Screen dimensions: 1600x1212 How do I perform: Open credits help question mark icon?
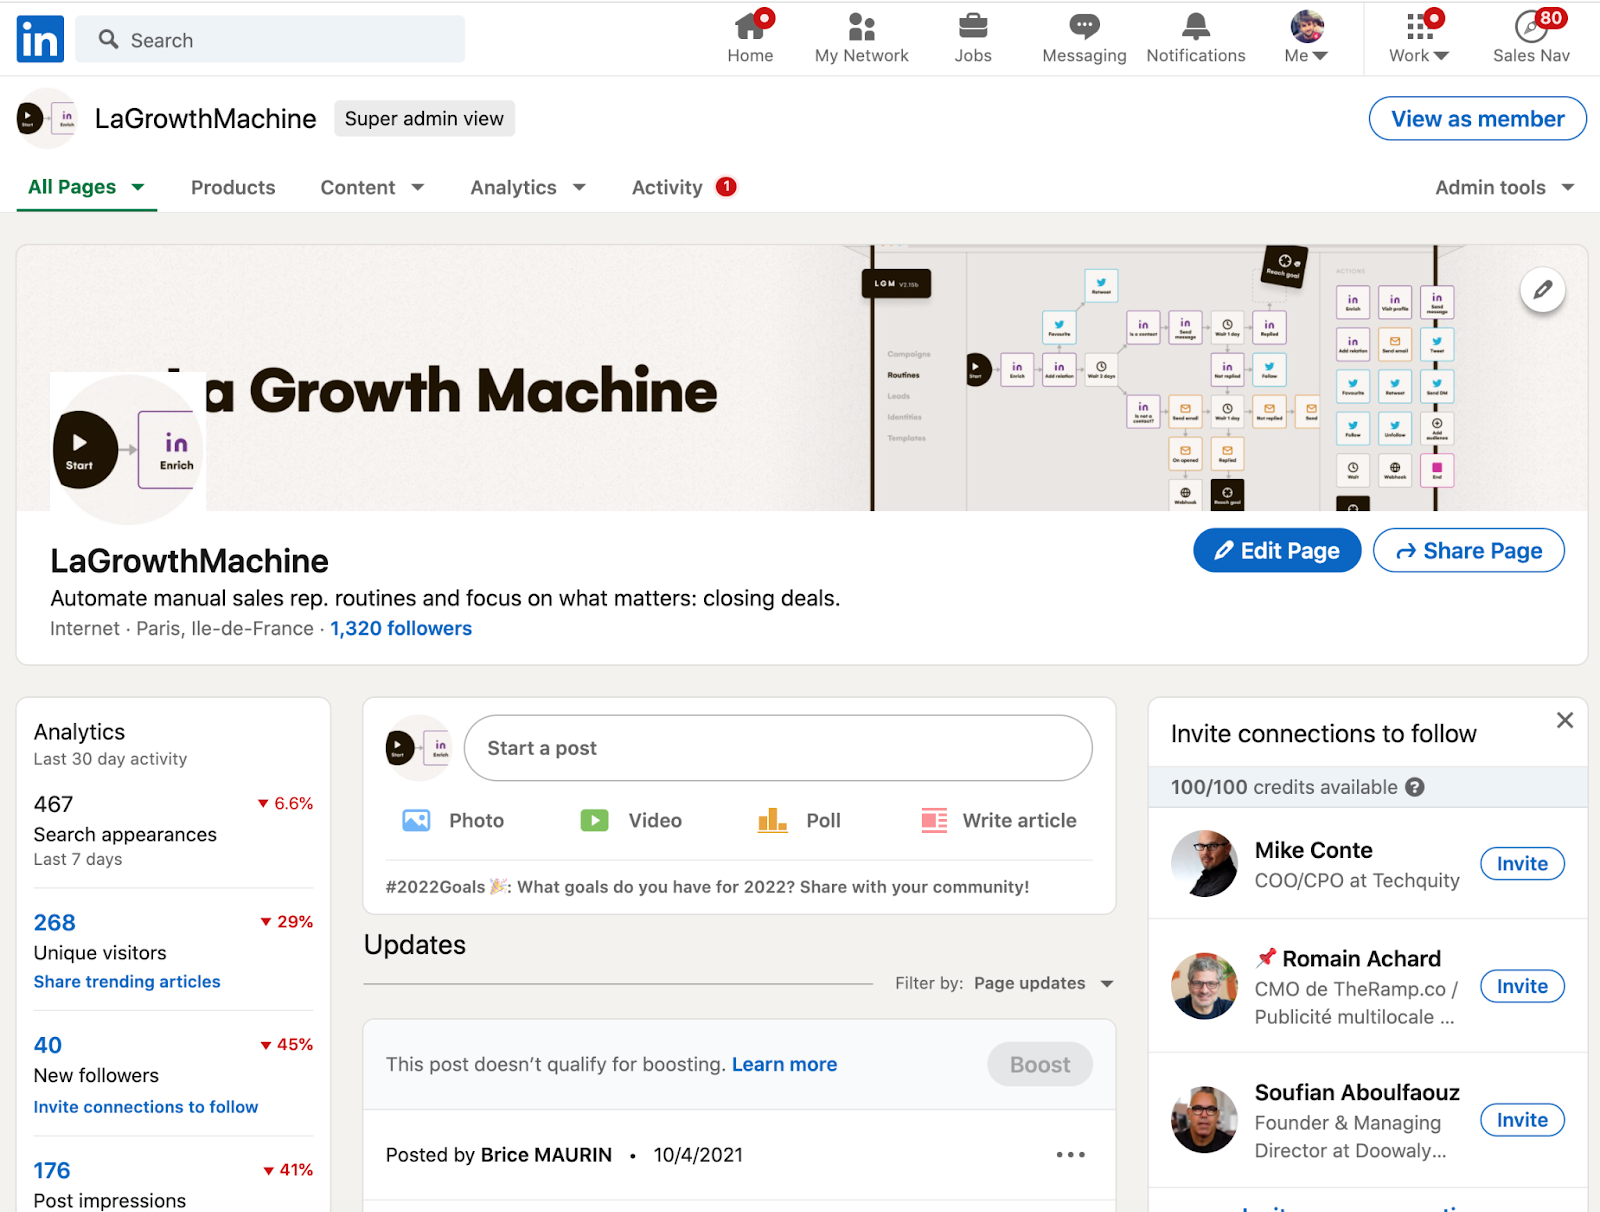[1414, 787]
